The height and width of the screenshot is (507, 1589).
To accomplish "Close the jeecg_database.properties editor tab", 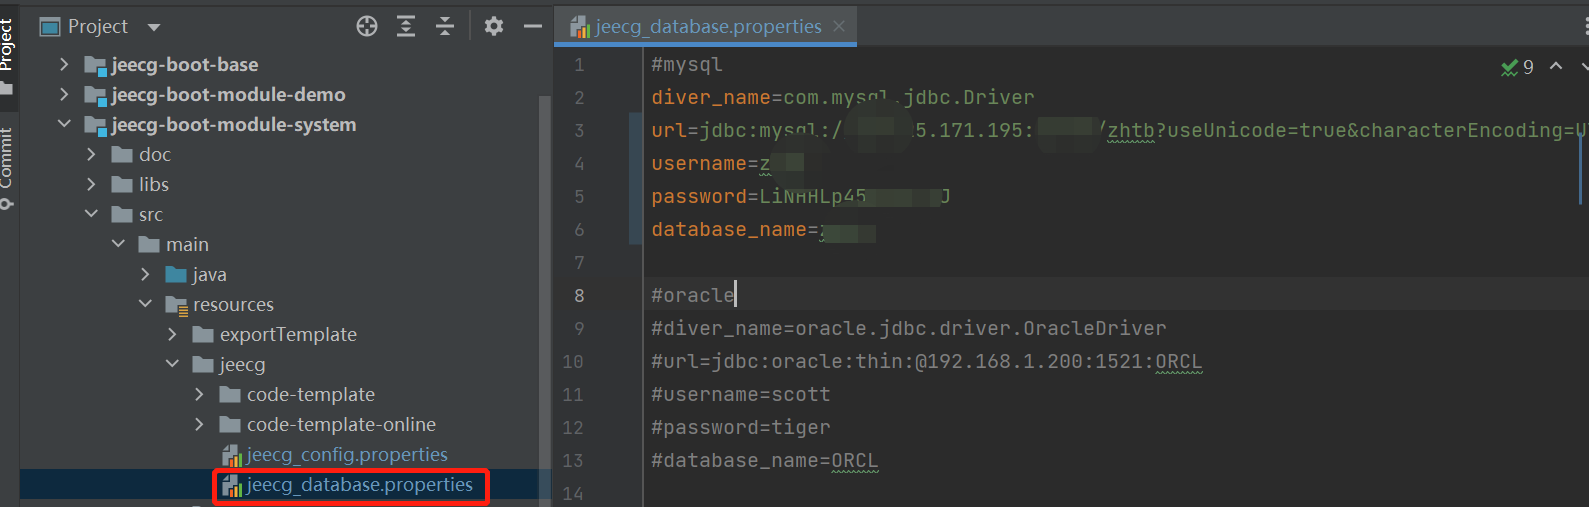I will coord(839,27).
